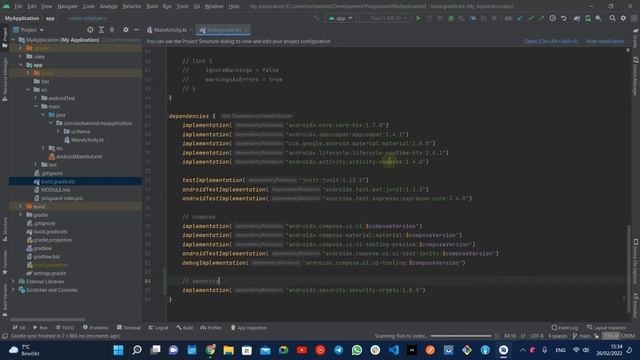Sync project with Gradle files elephant icon
Viewport: 640px width, 360px height.
pos(577,18)
